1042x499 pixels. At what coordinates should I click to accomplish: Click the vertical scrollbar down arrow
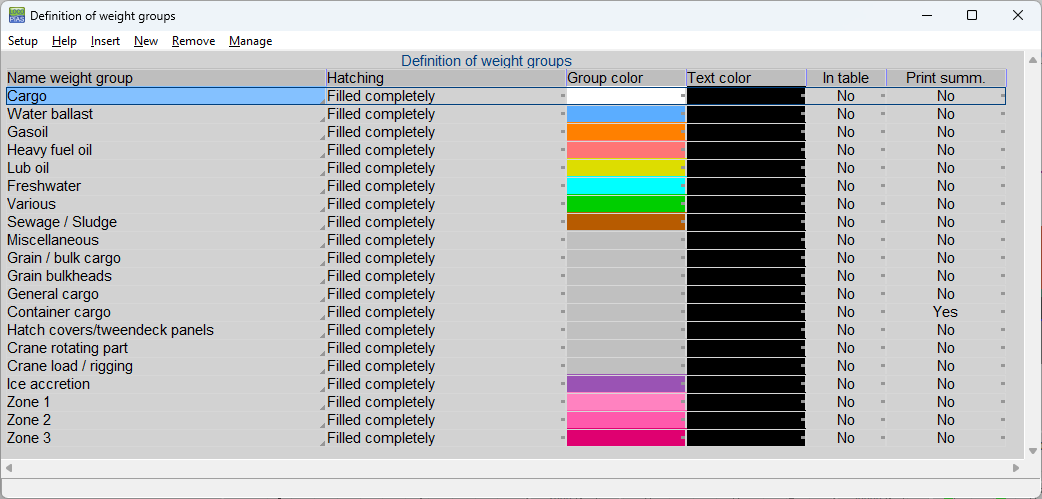1032,451
